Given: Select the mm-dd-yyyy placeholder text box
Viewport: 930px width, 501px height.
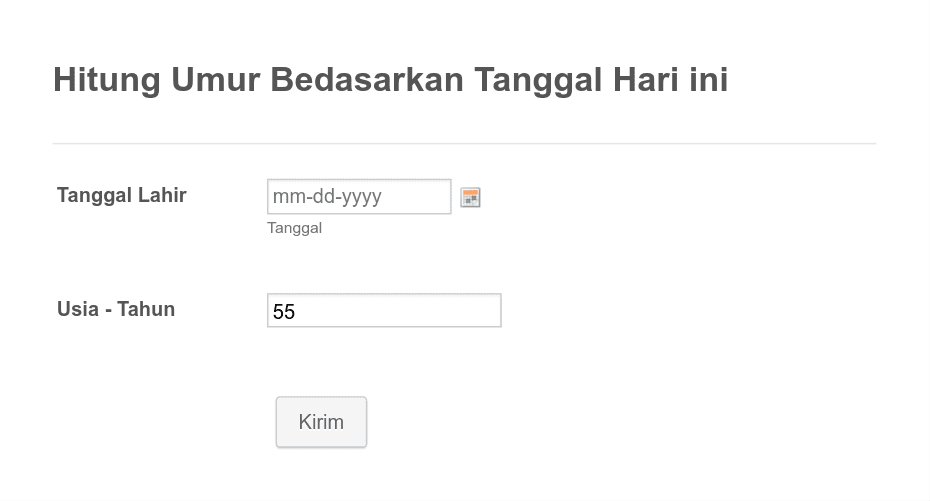Looking at the screenshot, I should click(359, 196).
